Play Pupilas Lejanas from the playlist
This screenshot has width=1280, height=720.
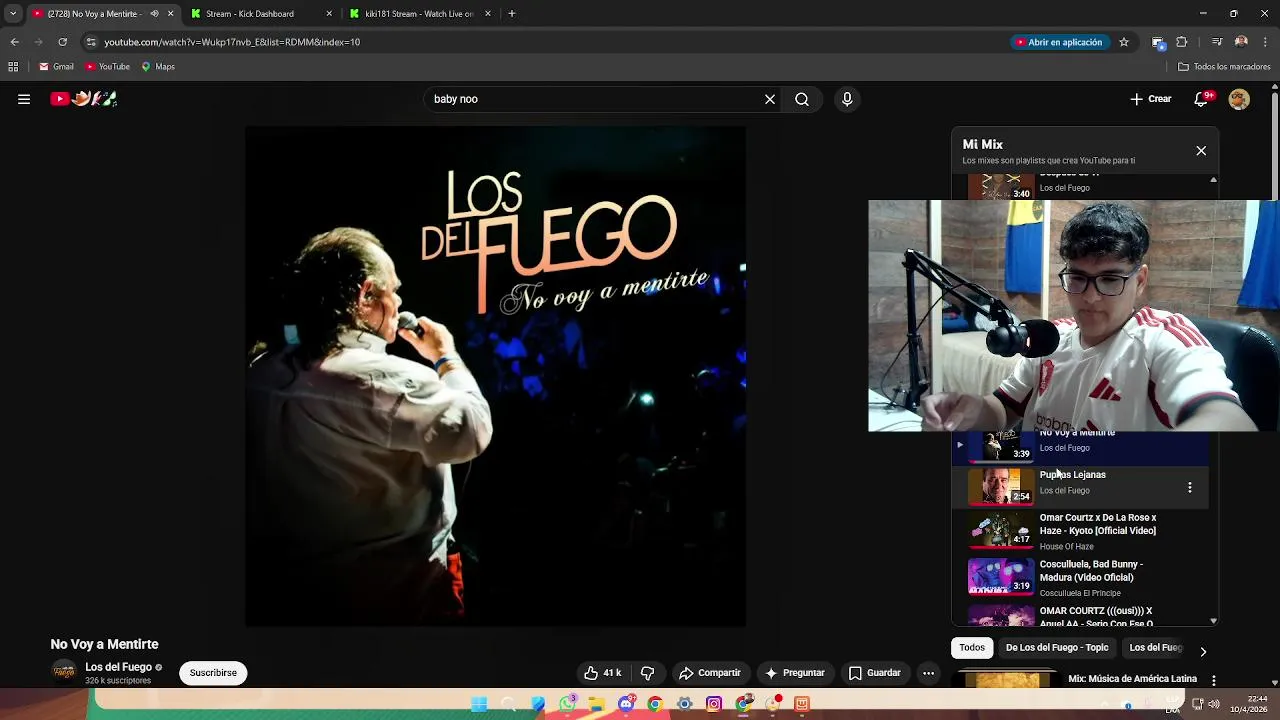[x=1080, y=487]
